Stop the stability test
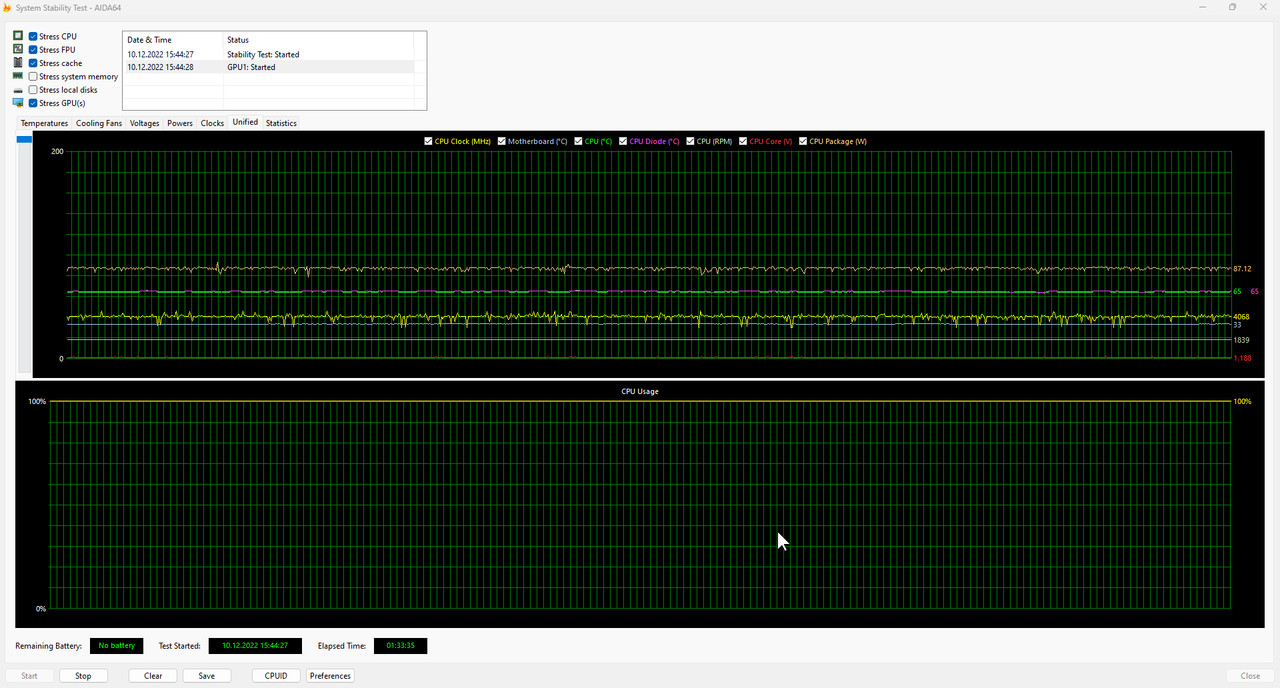Viewport: 1280px width, 688px height. (x=83, y=676)
